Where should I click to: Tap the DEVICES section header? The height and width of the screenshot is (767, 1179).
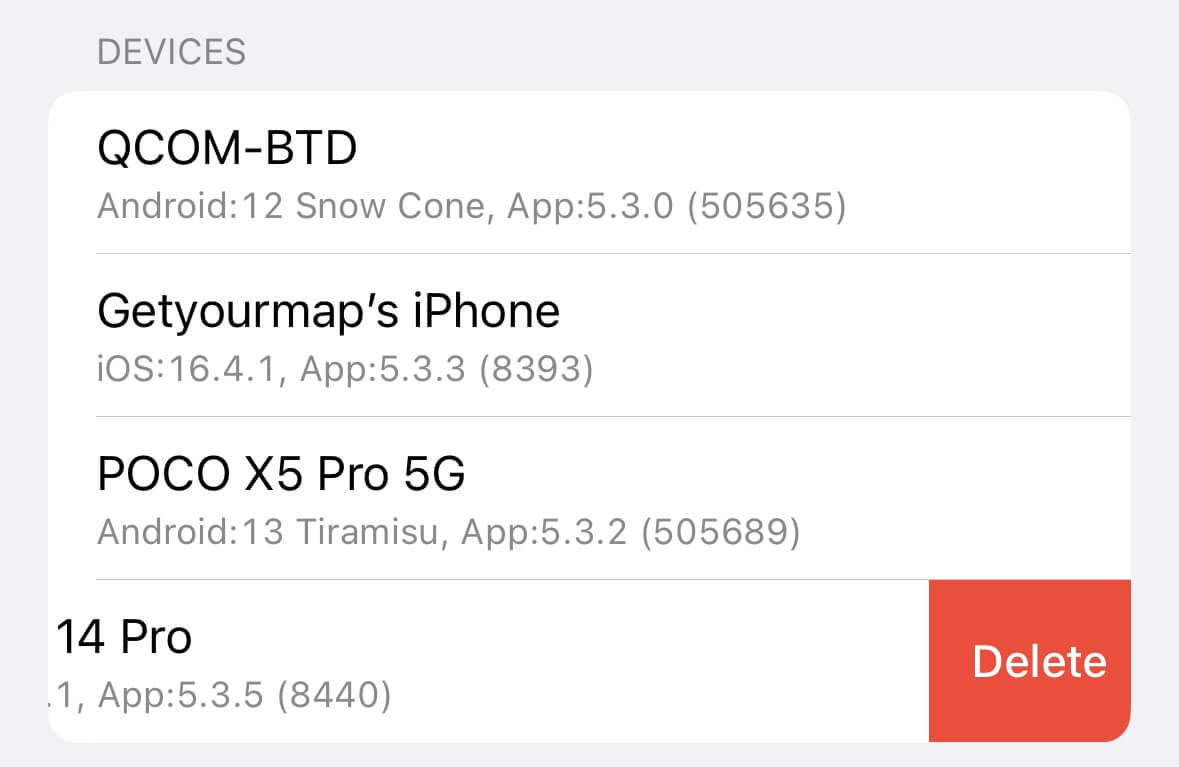point(171,51)
